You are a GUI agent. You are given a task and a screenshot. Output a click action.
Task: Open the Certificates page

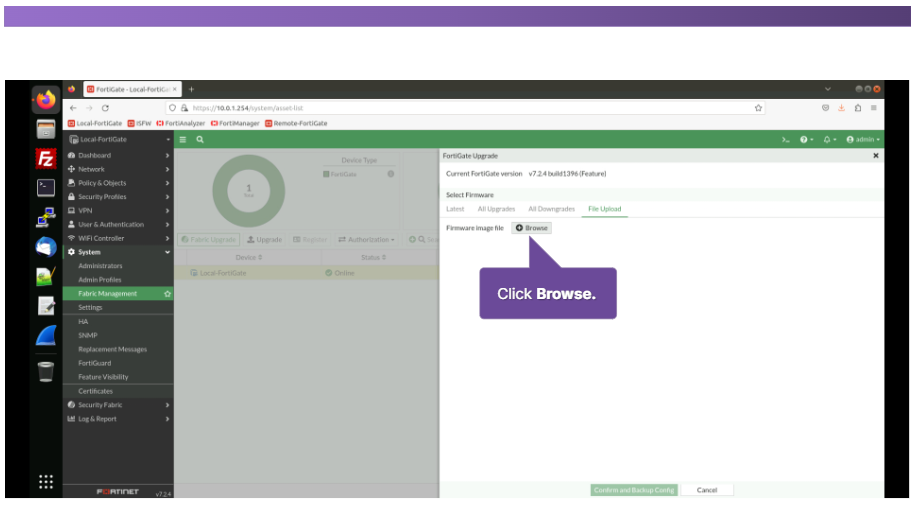[96, 391]
